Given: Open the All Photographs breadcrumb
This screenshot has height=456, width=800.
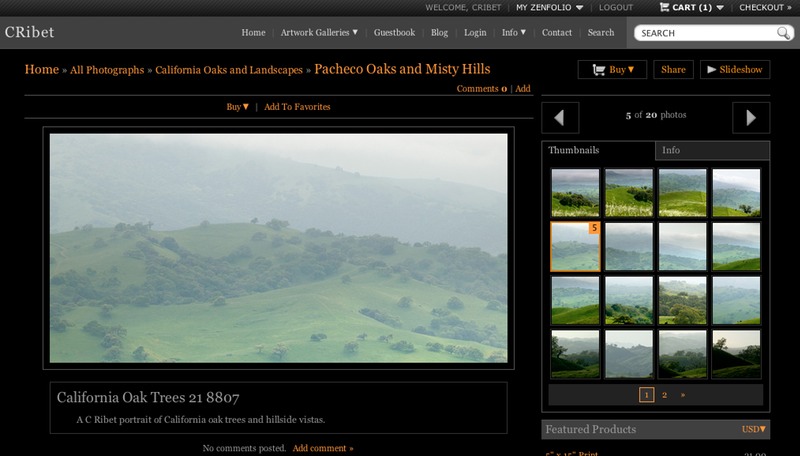Looking at the screenshot, I should coord(107,70).
